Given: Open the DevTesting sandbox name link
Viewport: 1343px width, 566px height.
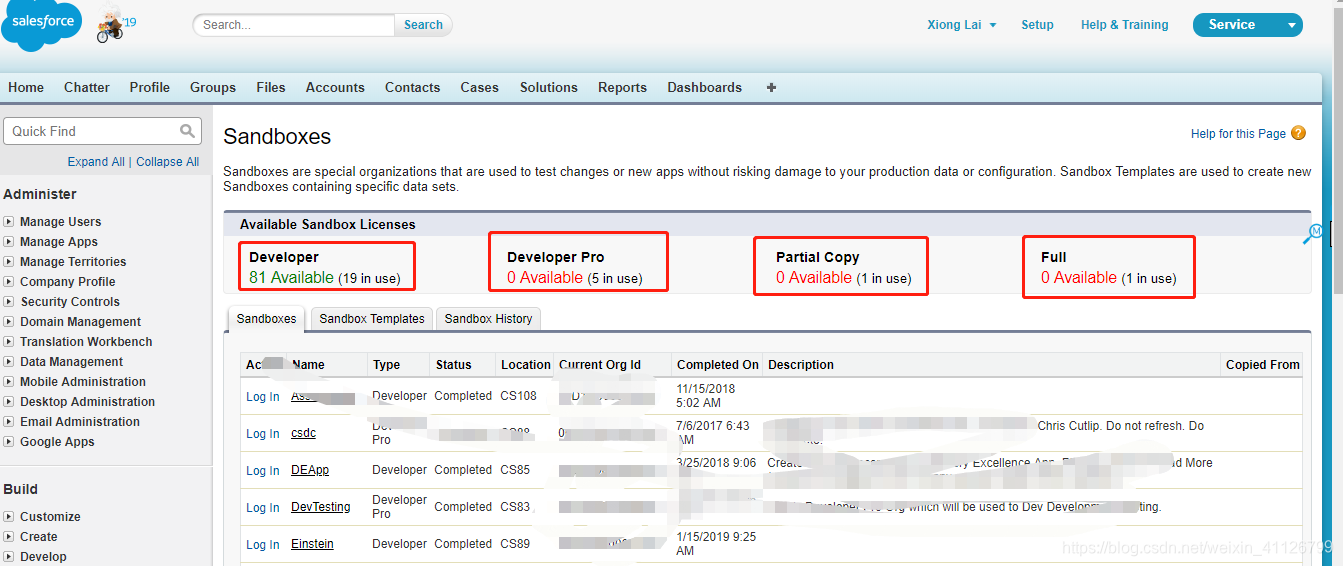Looking at the screenshot, I should [321, 507].
